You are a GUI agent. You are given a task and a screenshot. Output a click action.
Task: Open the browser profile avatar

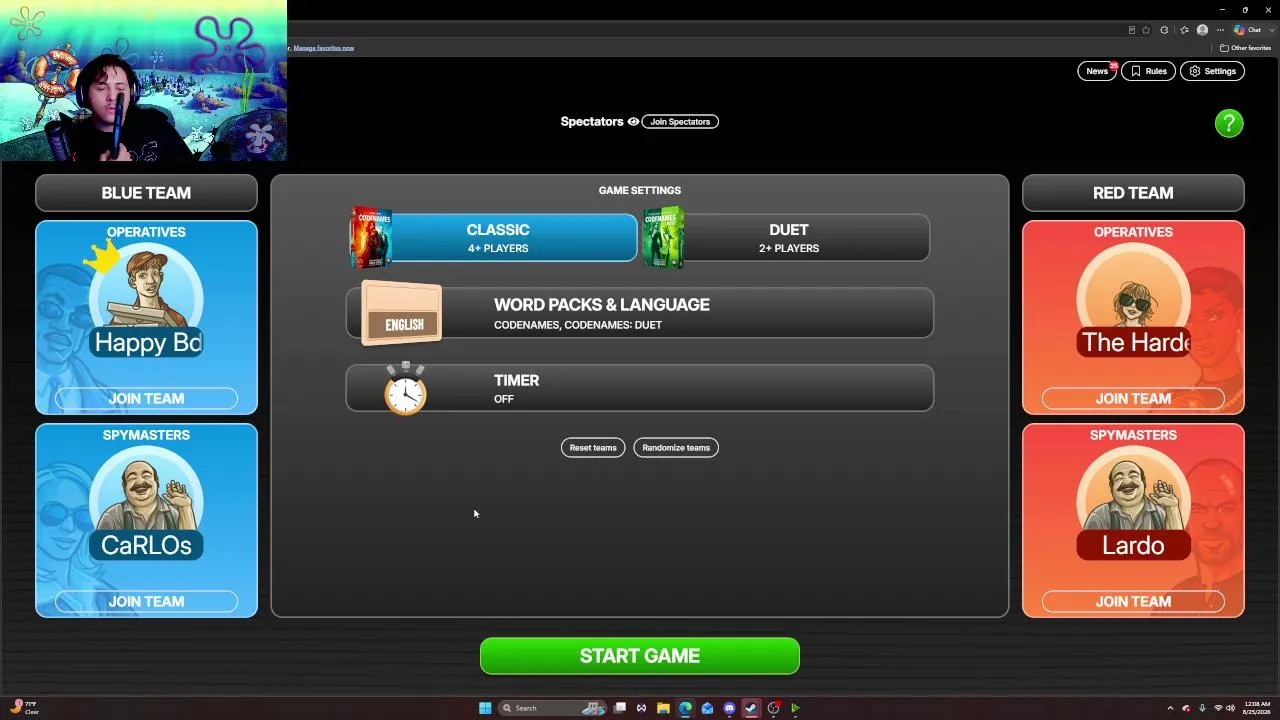1202,30
